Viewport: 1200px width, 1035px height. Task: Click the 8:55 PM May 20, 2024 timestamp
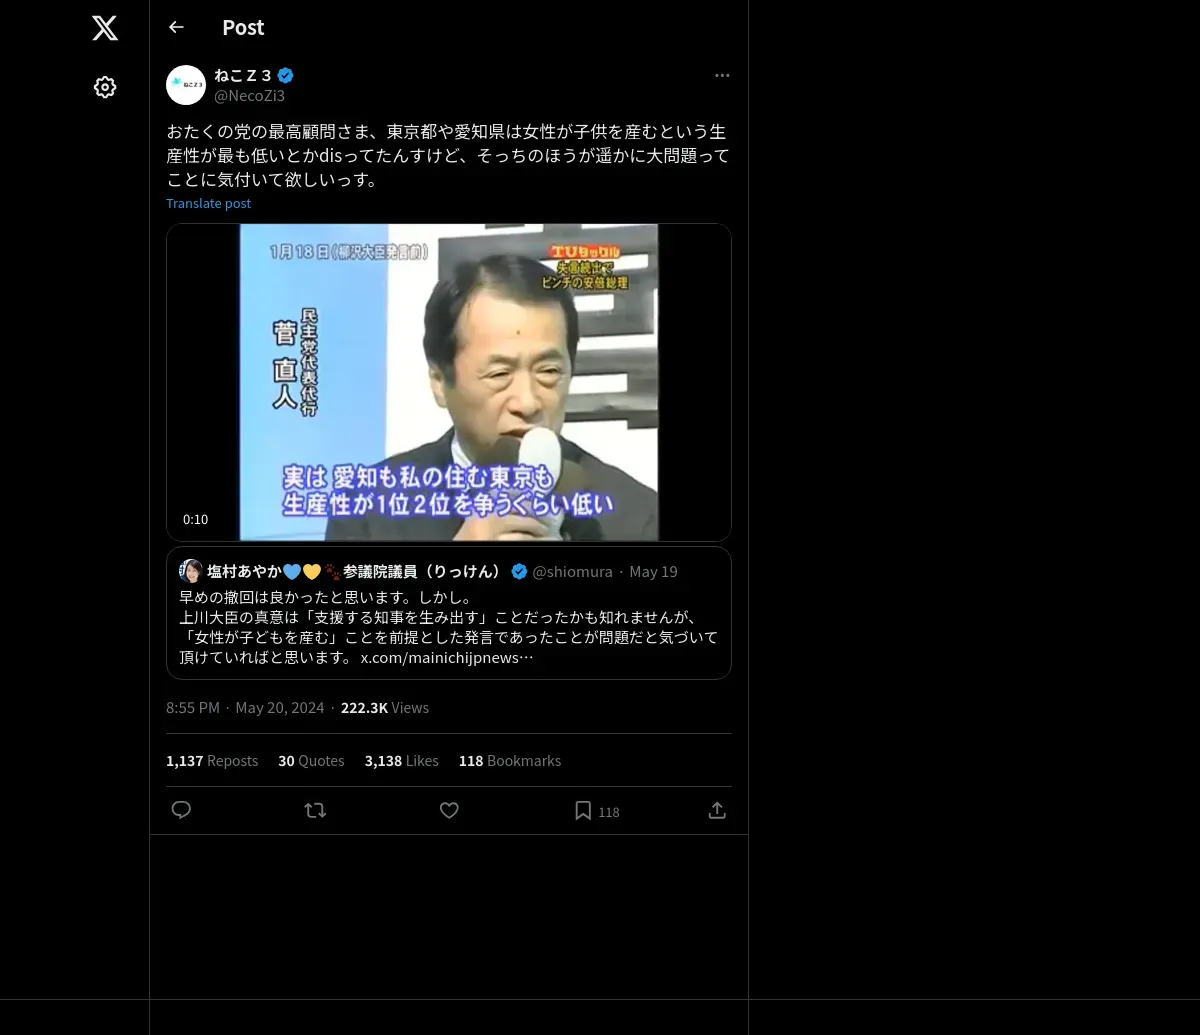point(245,708)
